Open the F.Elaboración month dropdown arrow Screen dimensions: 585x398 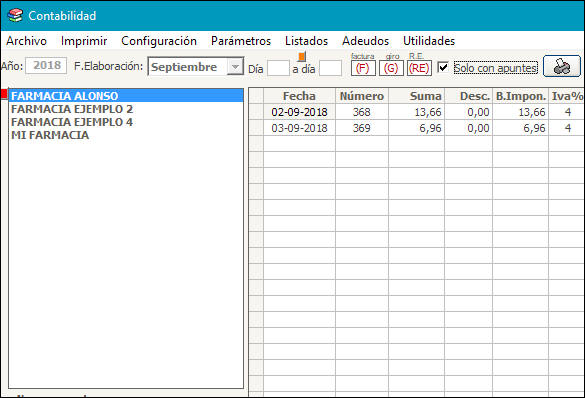tap(235, 67)
